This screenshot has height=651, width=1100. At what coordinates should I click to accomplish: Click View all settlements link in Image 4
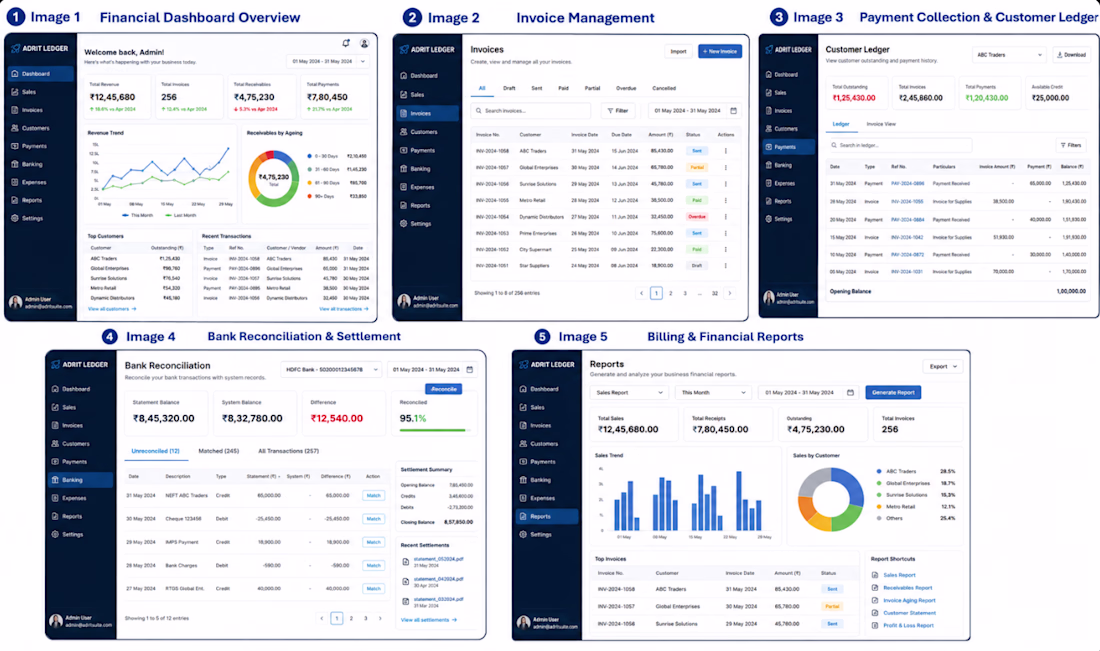coord(429,620)
